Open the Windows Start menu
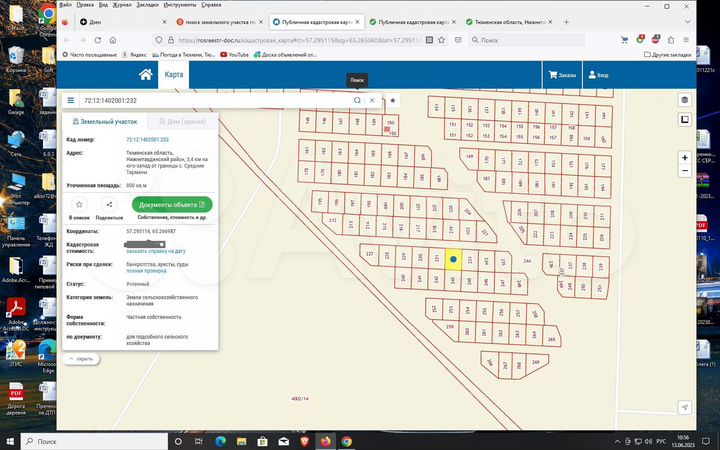720x450 pixels. click(10, 441)
